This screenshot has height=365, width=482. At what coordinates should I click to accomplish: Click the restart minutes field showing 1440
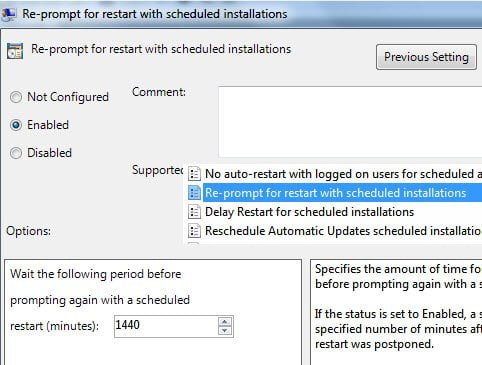tap(166, 326)
